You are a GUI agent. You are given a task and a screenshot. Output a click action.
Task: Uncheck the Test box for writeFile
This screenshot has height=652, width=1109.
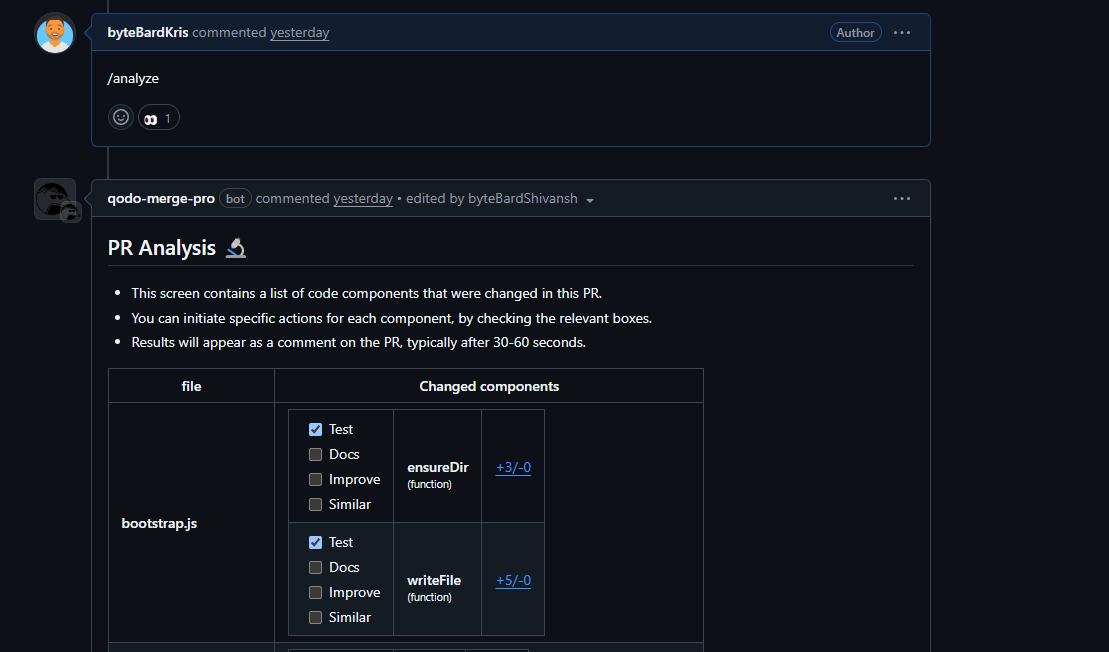(x=316, y=542)
